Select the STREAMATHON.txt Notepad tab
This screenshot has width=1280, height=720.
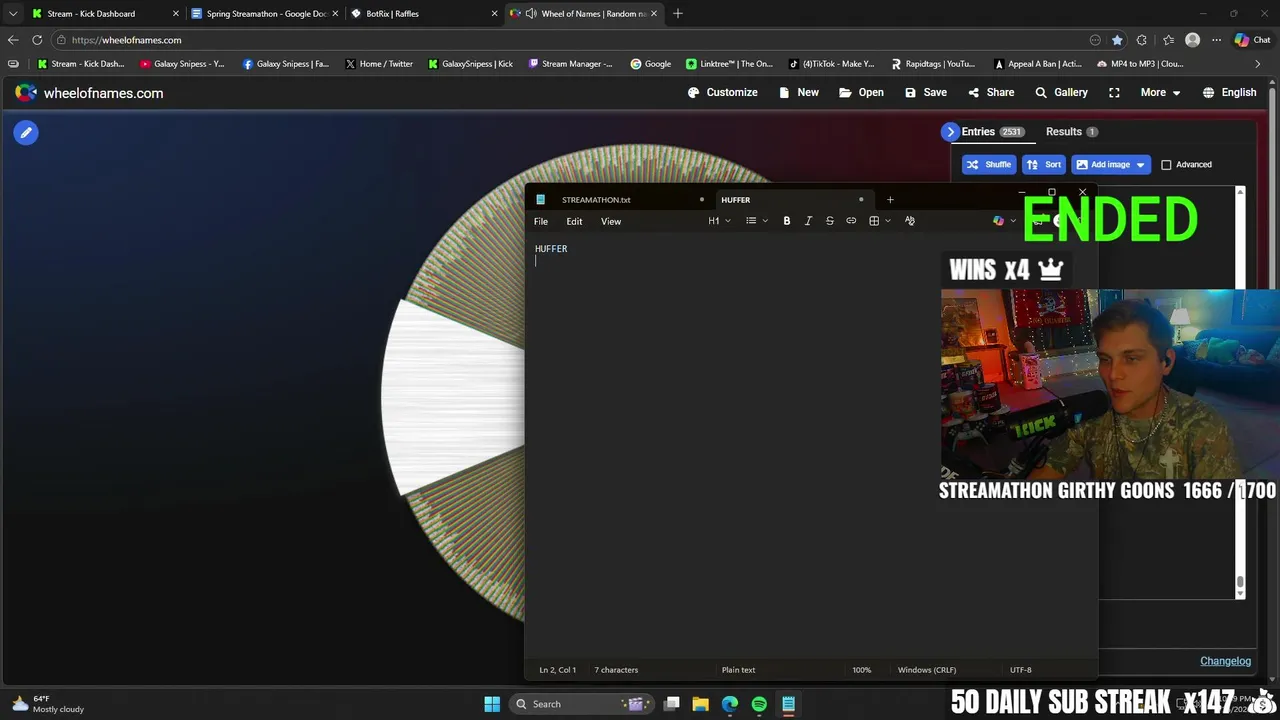click(596, 200)
